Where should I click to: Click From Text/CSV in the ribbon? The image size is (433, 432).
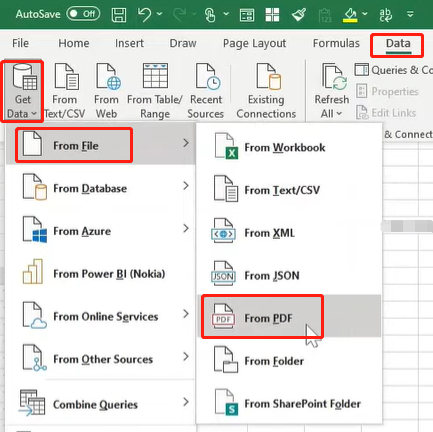[65, 91]
